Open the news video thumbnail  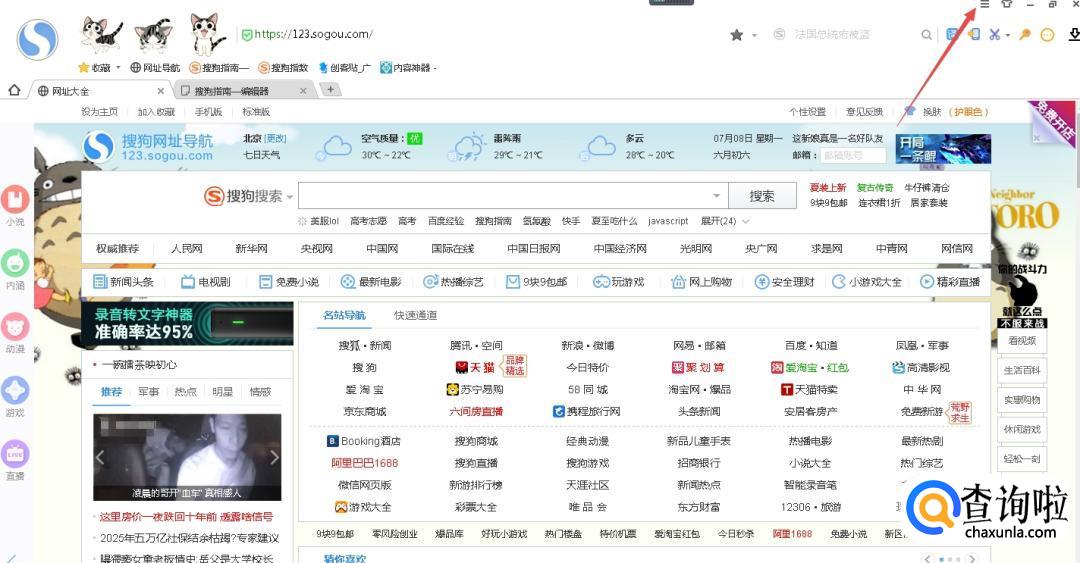coord(187,457)
